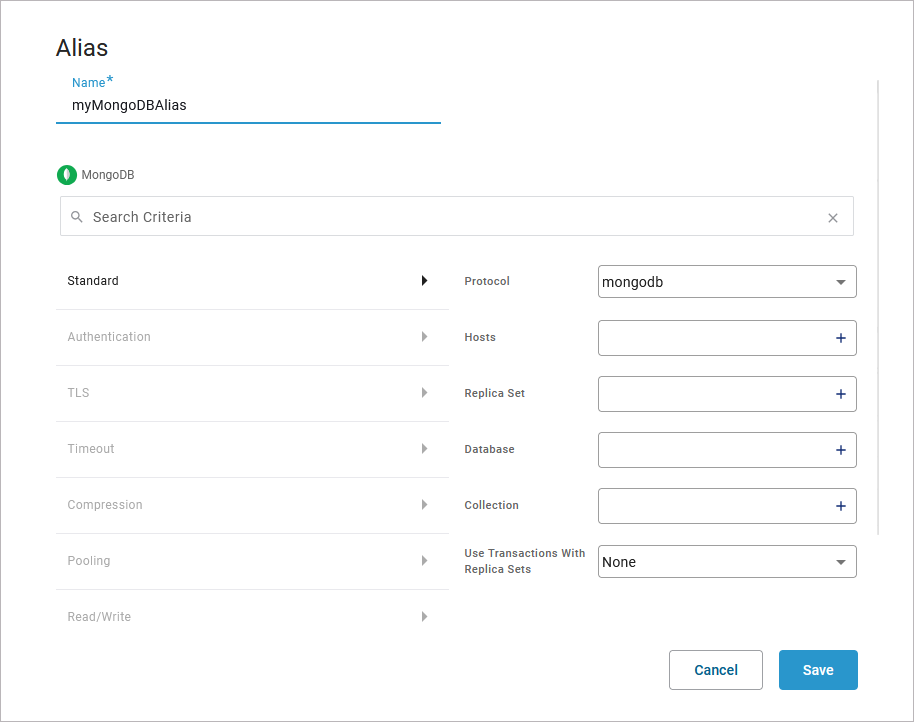Click the alias Name input field
Image resolution: width=914 pixels, height=722 pixels.
pos(248,105)
